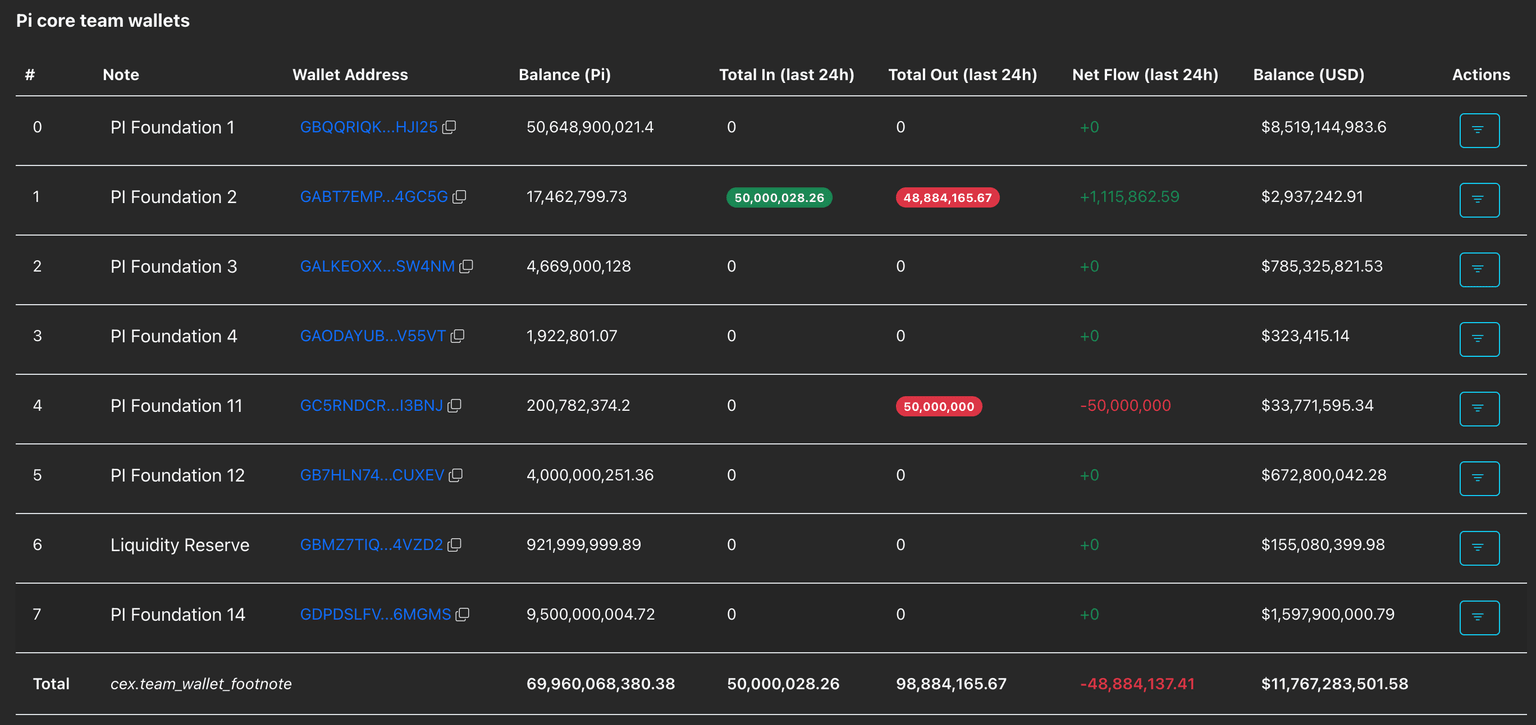Copy the PI Foundation 14 wallet address
Viewport: 1536px width, 725px height.
click(462, 615)
